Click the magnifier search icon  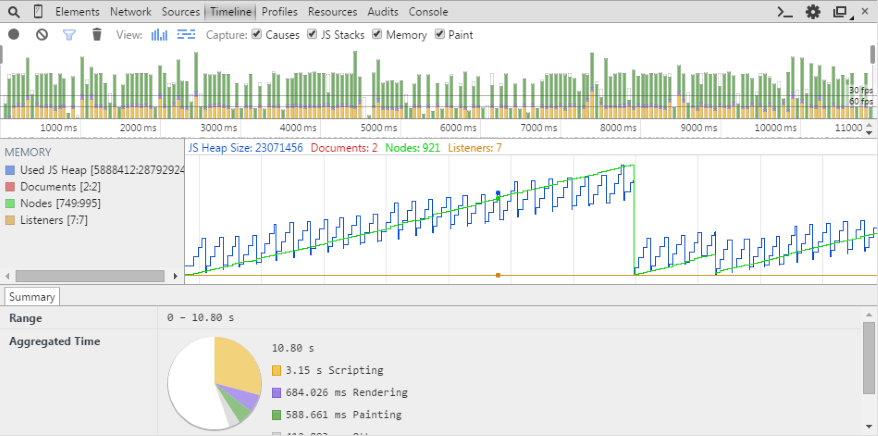tap(14, 12)
